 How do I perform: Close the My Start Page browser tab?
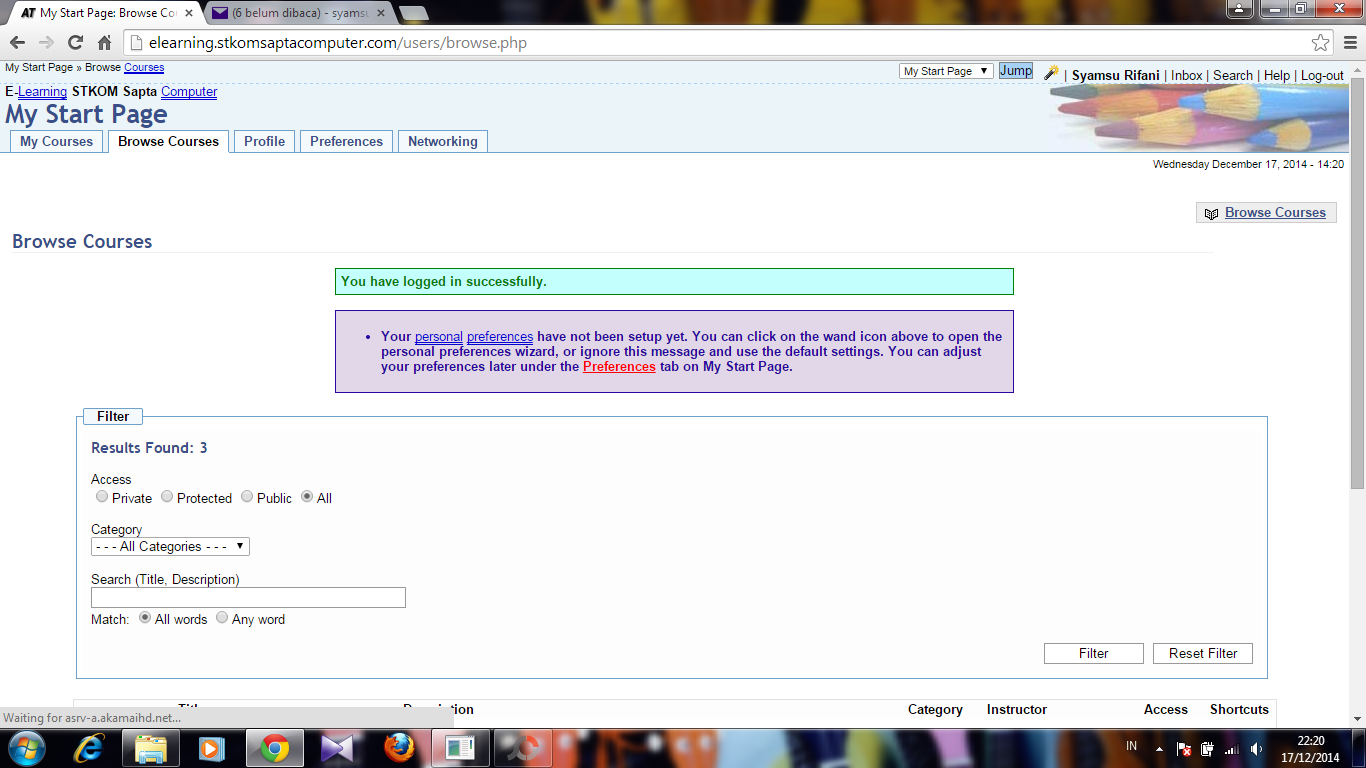[x=189, y=13]
